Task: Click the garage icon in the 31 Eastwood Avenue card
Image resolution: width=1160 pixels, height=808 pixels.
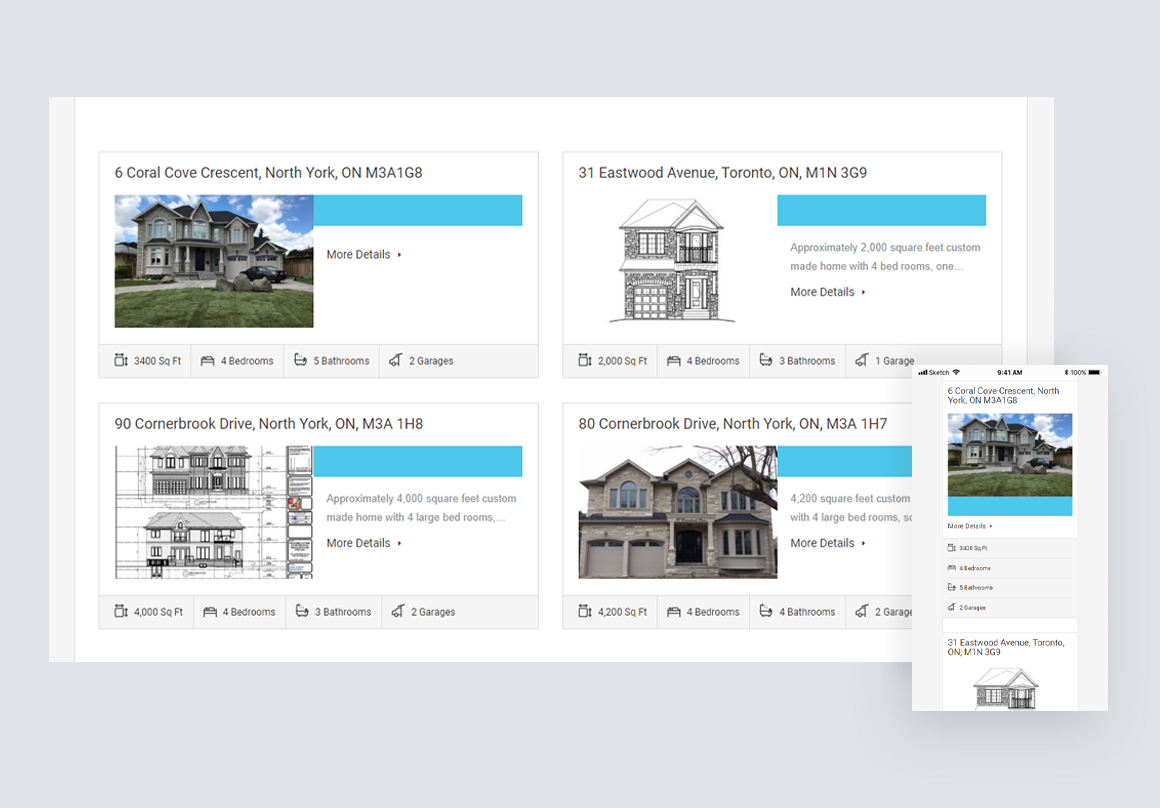Action: 863,361
